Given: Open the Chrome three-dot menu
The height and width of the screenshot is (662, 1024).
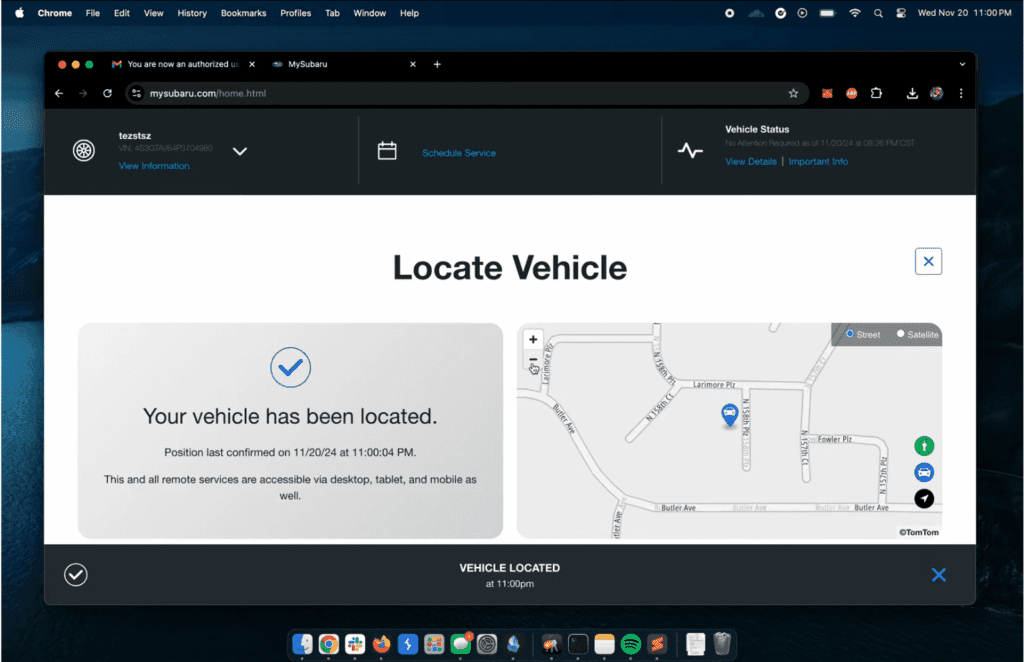Looking at the screenshot, I should (961, 93).
